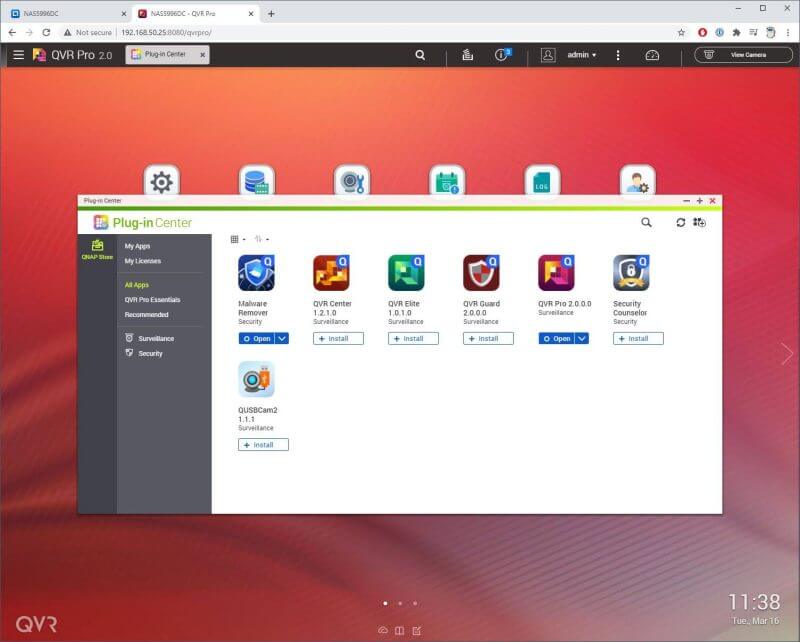Image resolution: width=800 pixels, height=642 pixels.
Task: Open a new browser tab
Action: point(271,14)
